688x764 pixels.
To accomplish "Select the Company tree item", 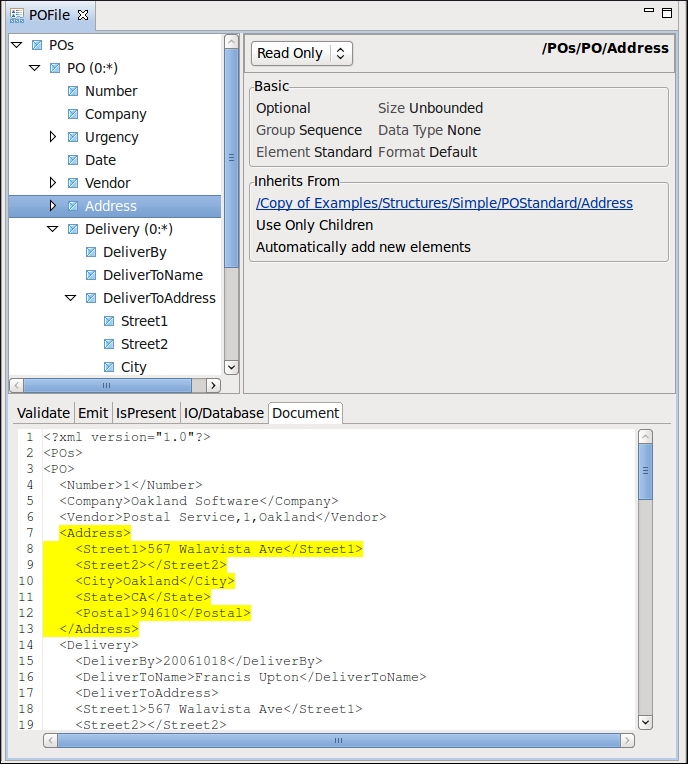I will [x=115, y=114].
